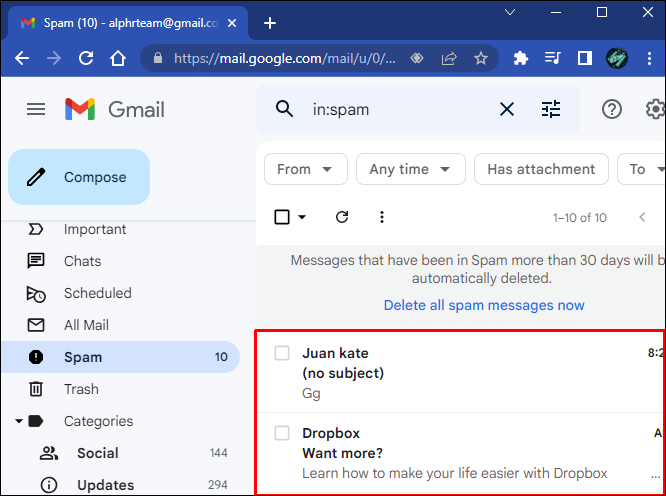The width and height of the screenshot is (666, 496).
Task: Open the Dropbox Want more? email
Action: (461, 453)
